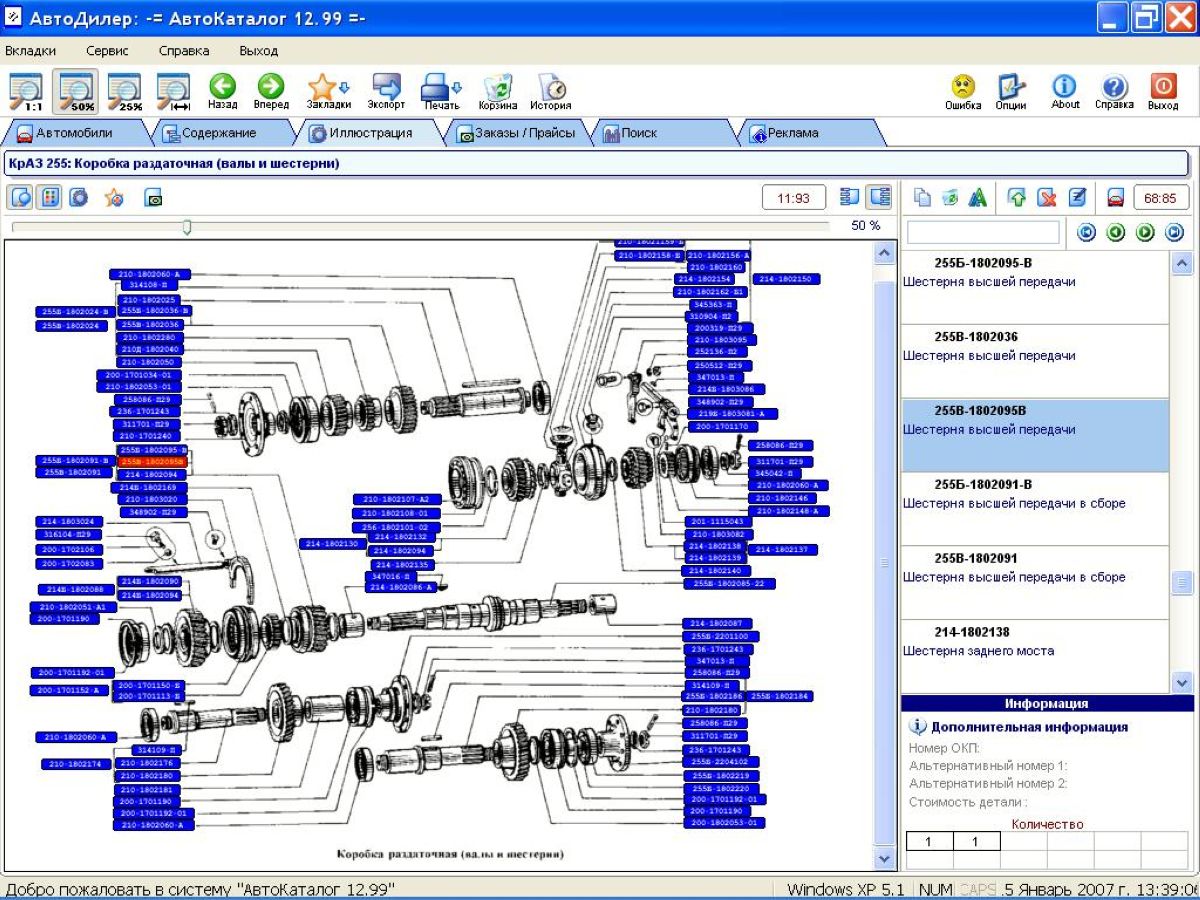Viewport: 1200px width, 900px height.
Task: Click the 214-1802150 part label in diagram
Action: [x=786, y=279]
